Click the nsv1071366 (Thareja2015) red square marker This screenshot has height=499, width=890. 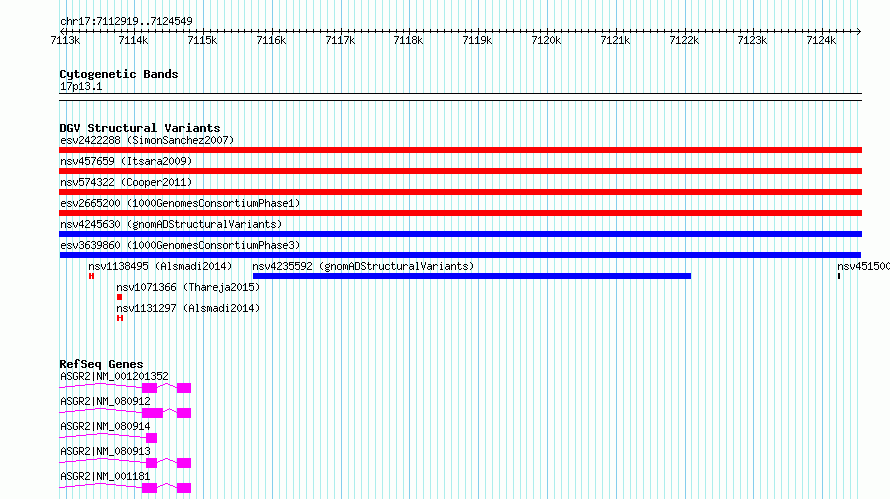pyautogui.click(x=119, y=297)
